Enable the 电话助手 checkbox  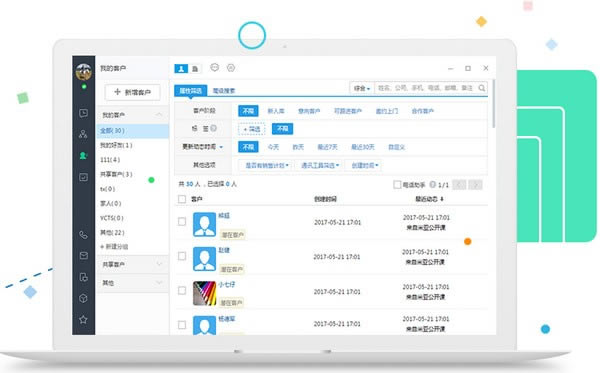(397, 185)
